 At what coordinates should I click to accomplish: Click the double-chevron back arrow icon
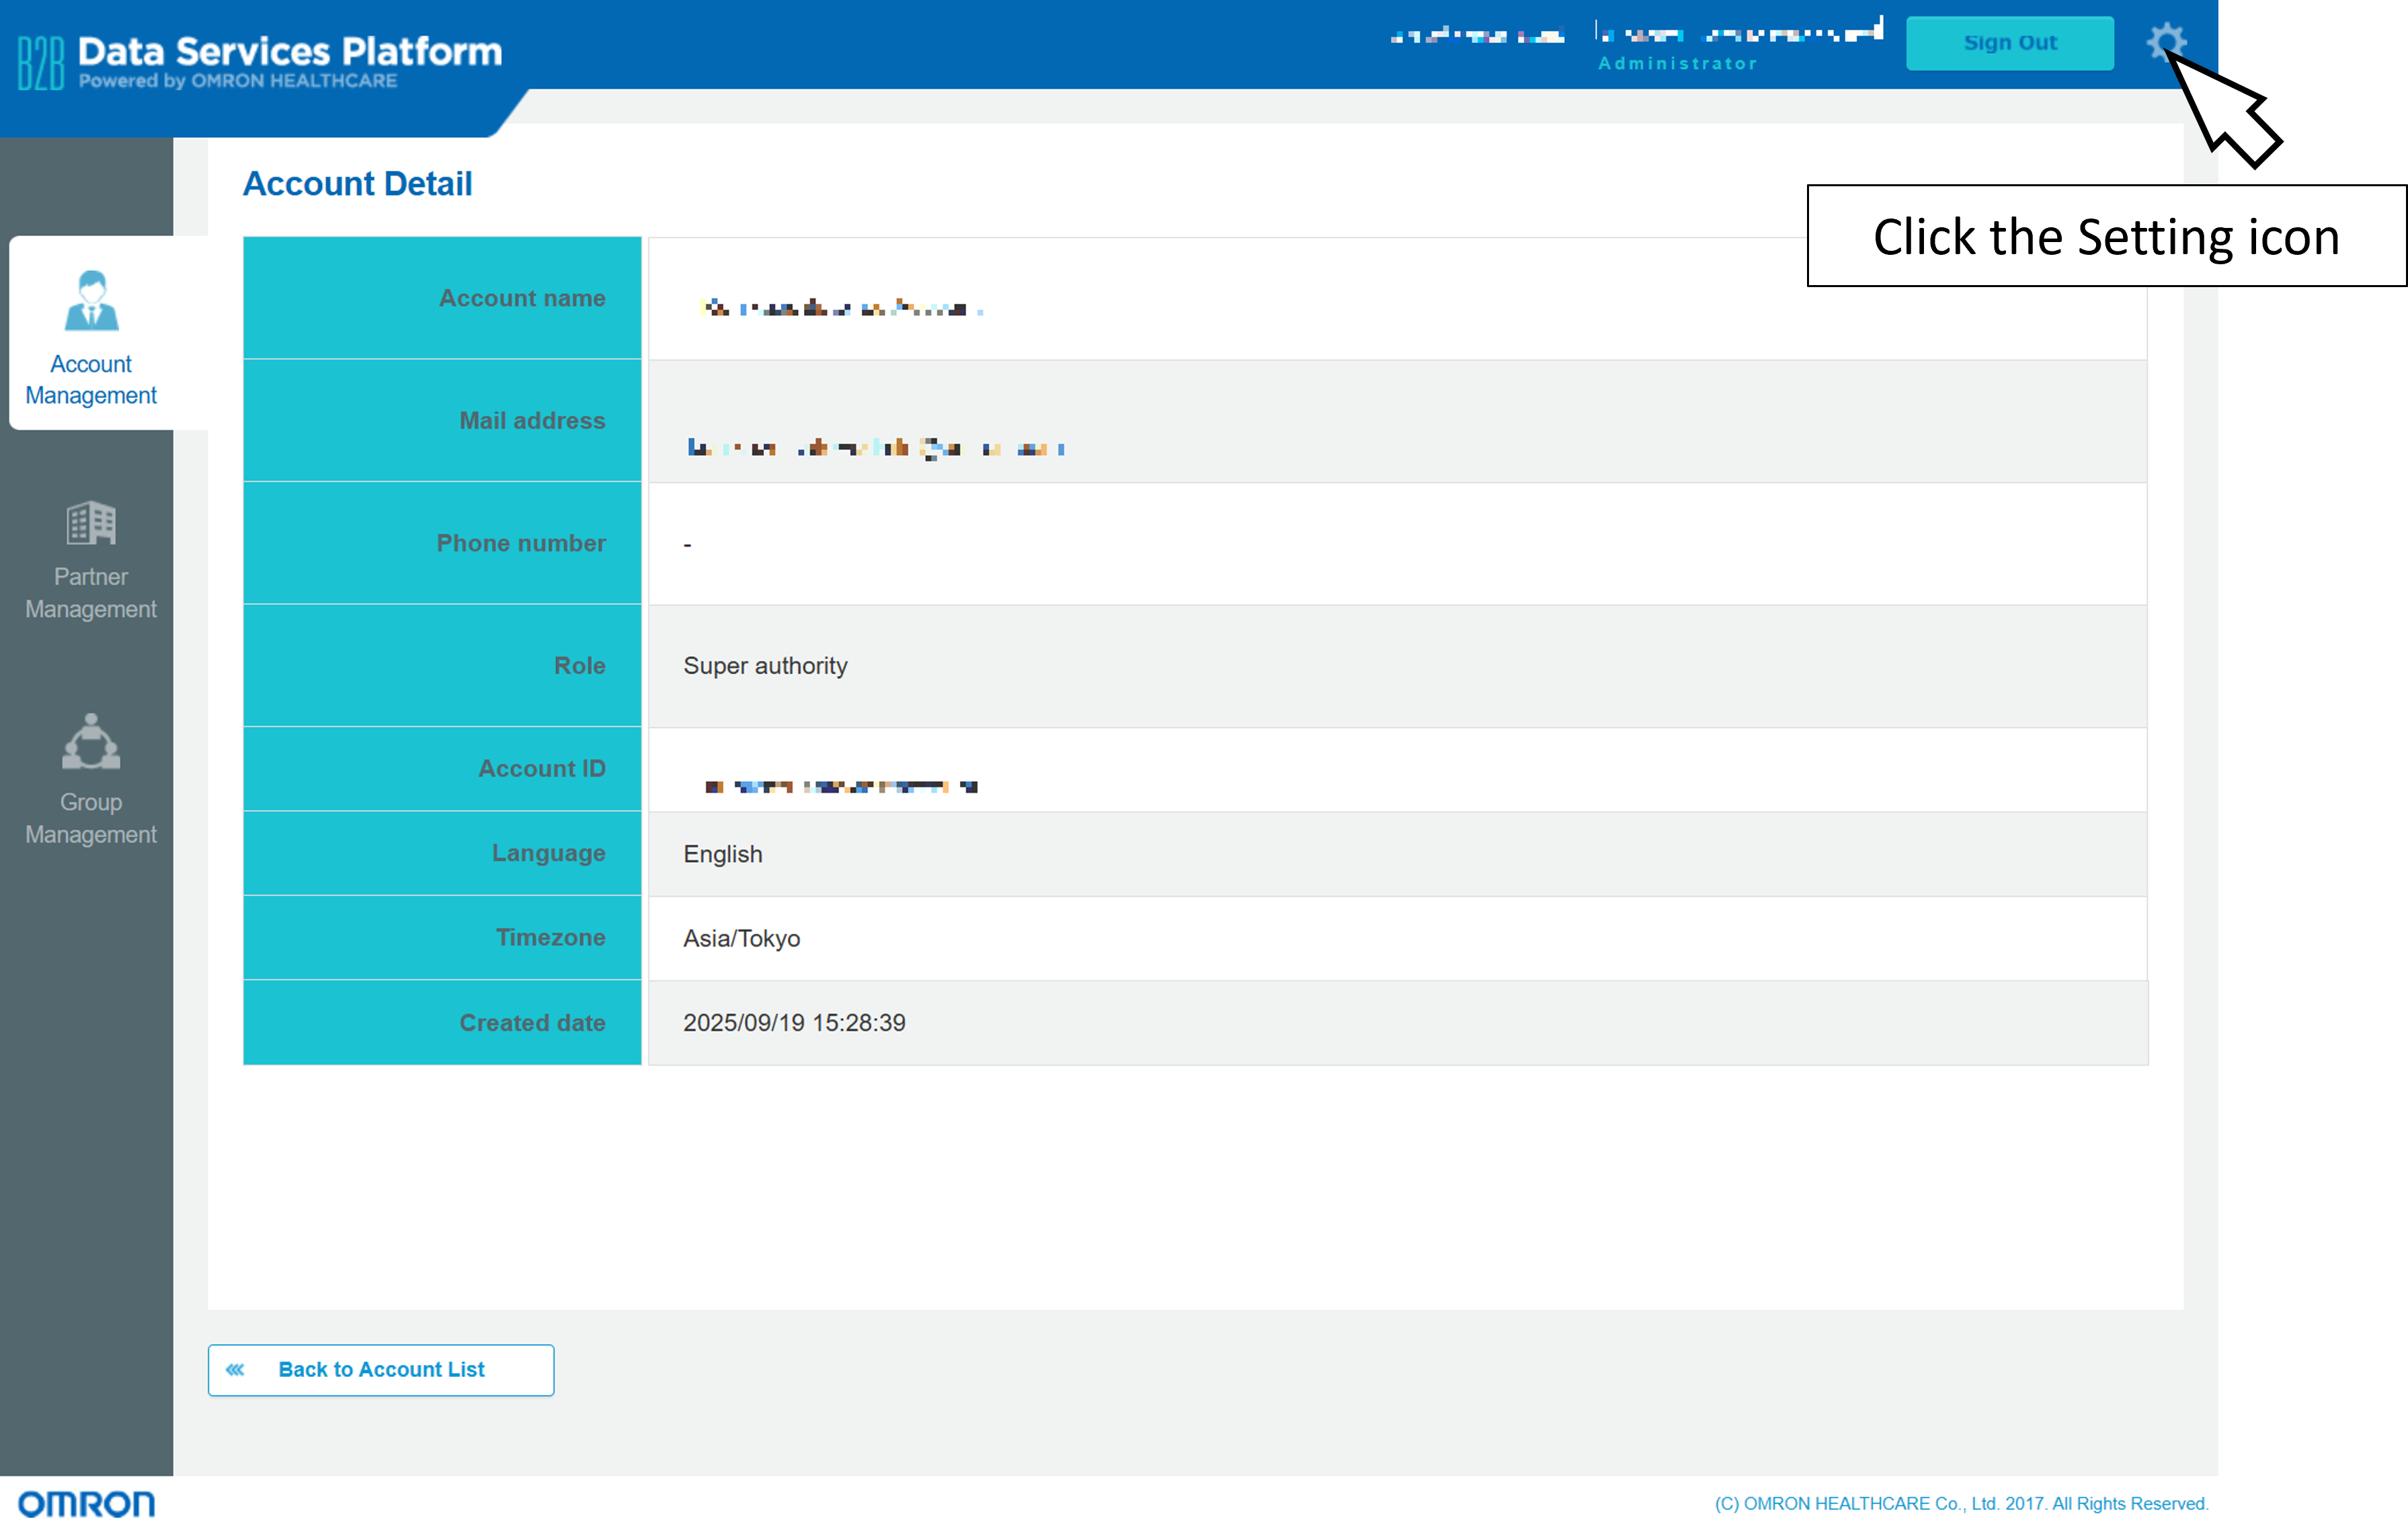[x=236, y=1369]
